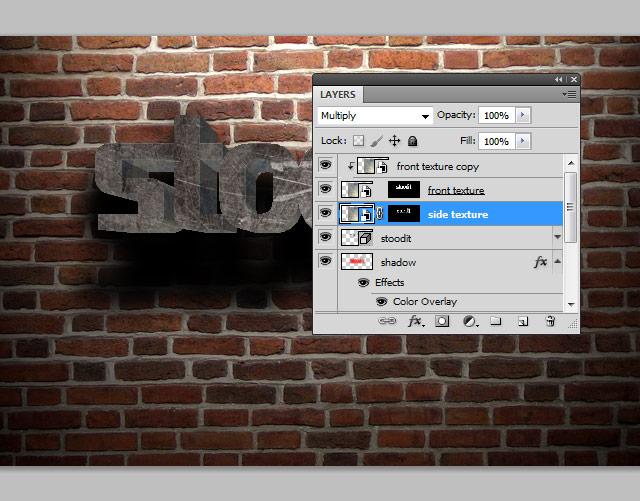Click mask link icon on side texture
Screen dimensions: 640x501
(380, 214)
